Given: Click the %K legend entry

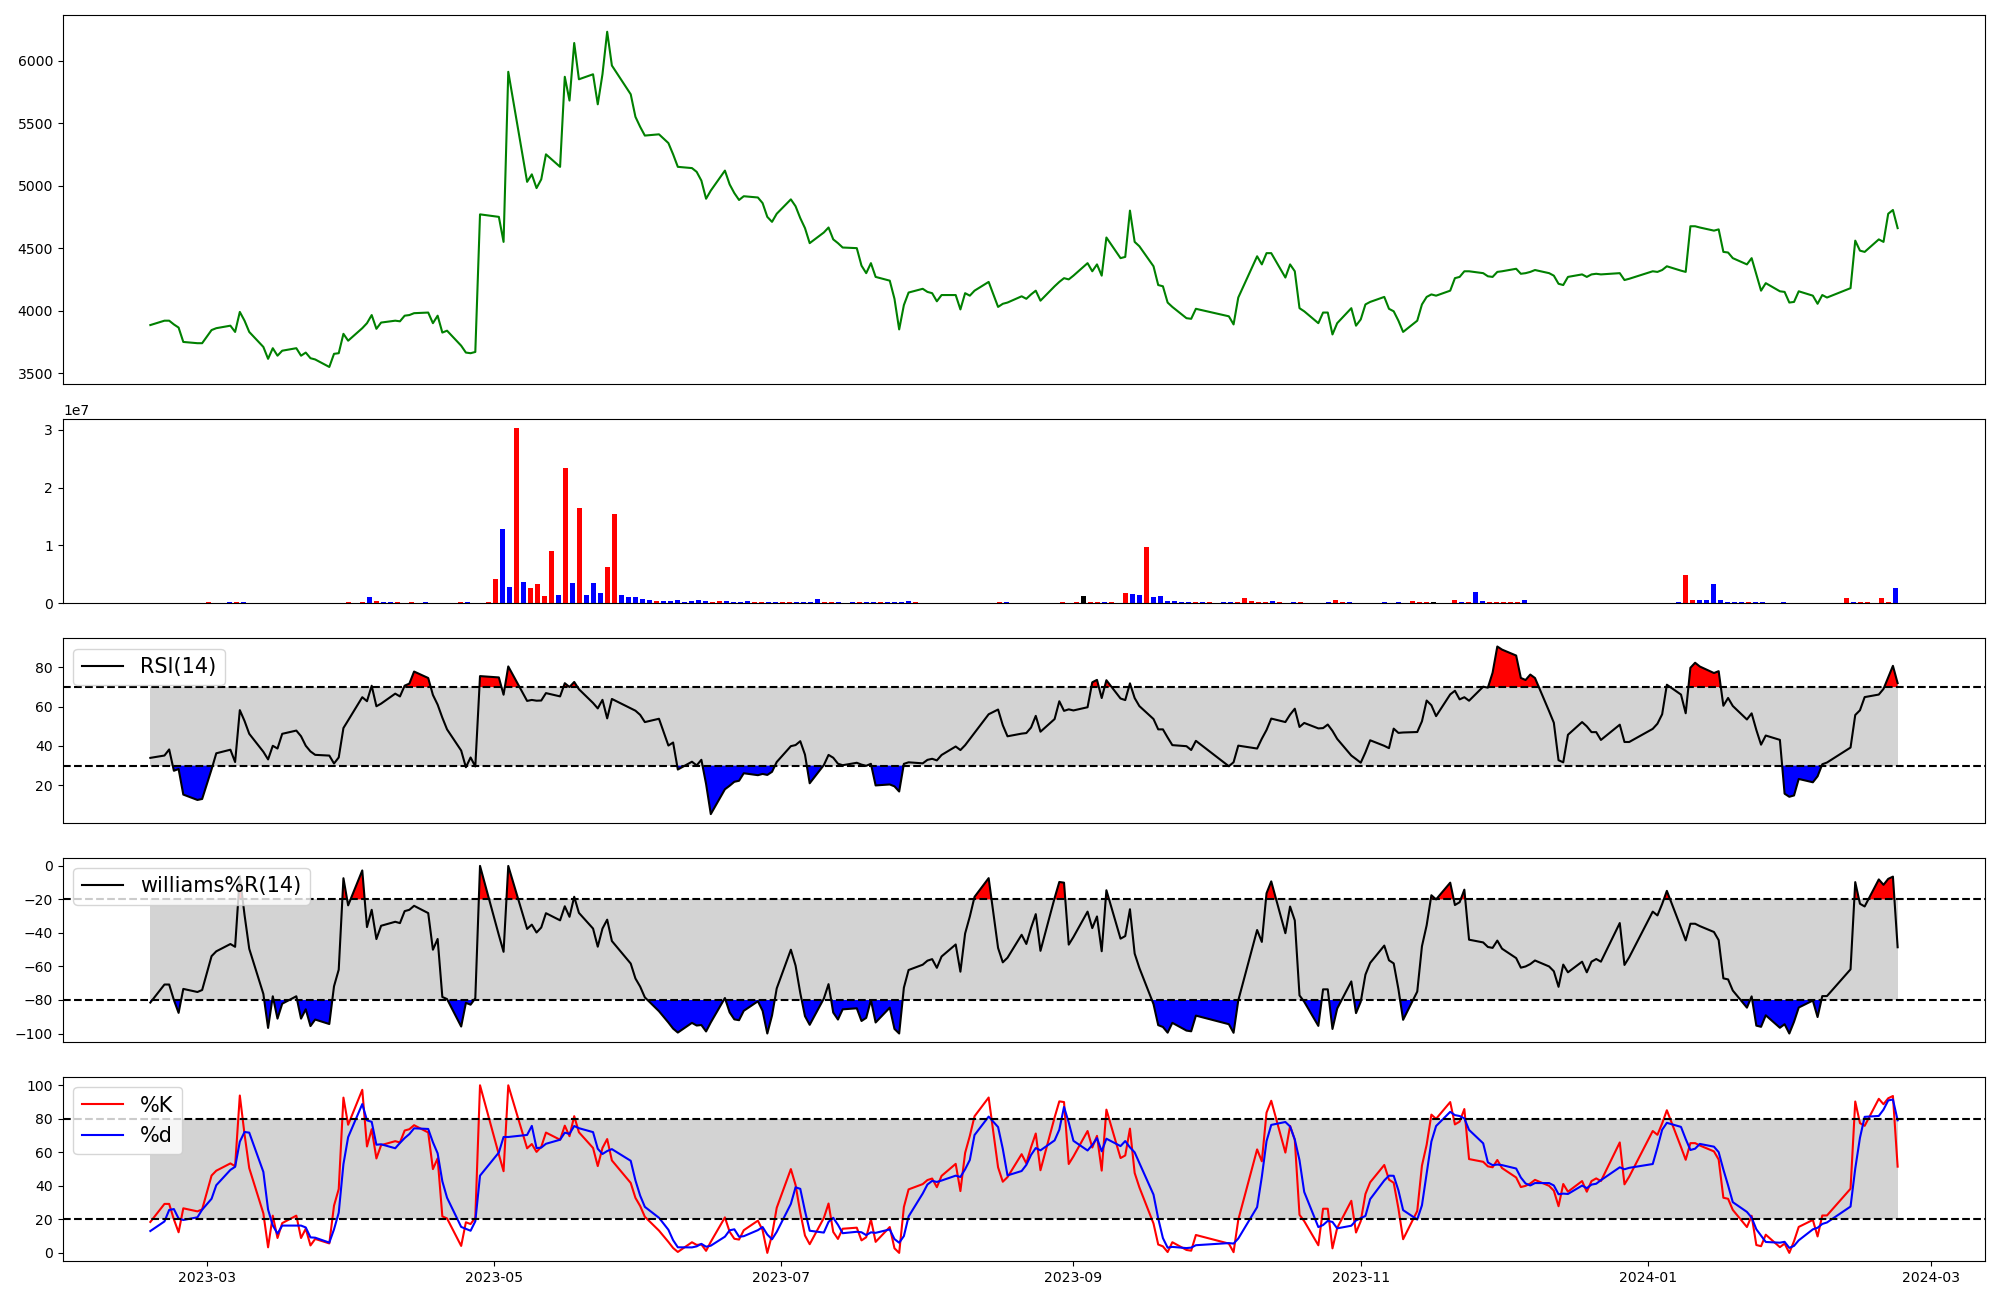Looking at the screenshot, I should click(x=156, y=1105).
